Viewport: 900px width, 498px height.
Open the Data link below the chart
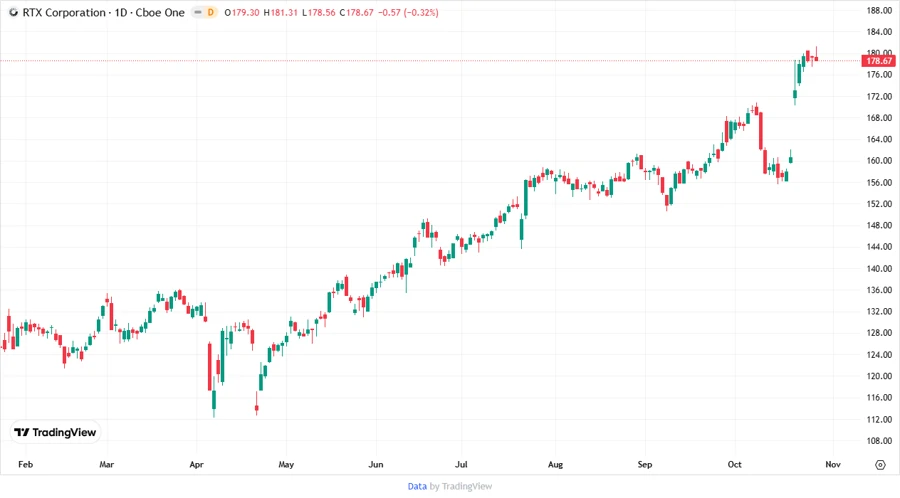[417, 486]
